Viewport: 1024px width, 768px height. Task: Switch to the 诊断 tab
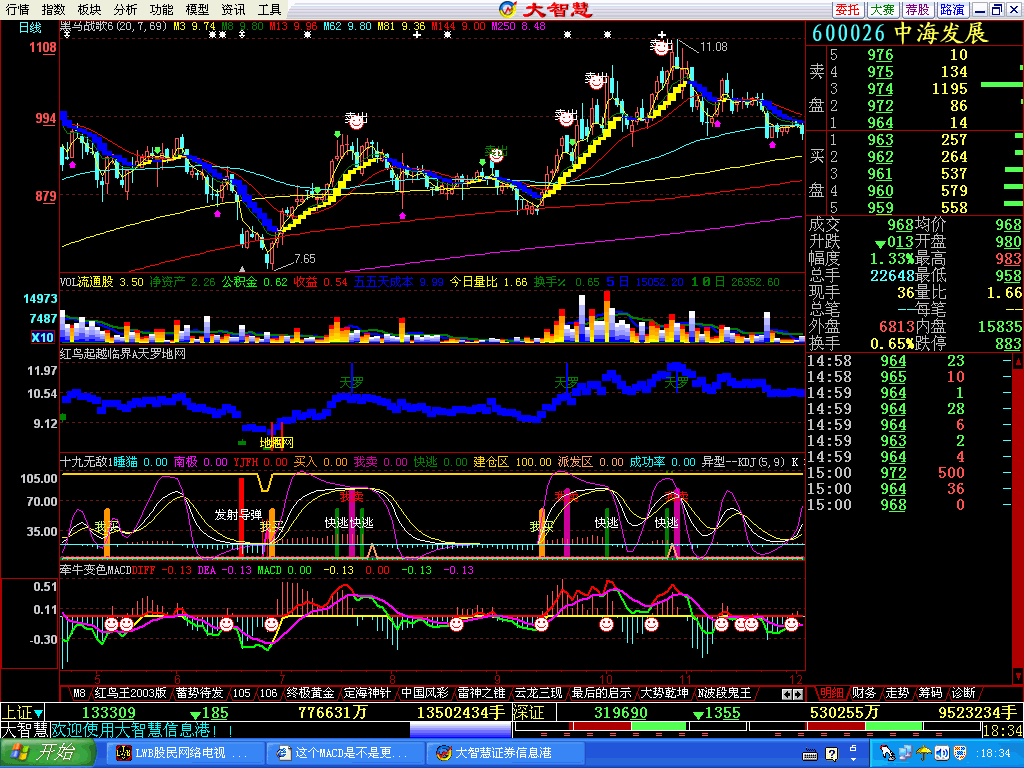pyautogui.click(x=964, y=693)
